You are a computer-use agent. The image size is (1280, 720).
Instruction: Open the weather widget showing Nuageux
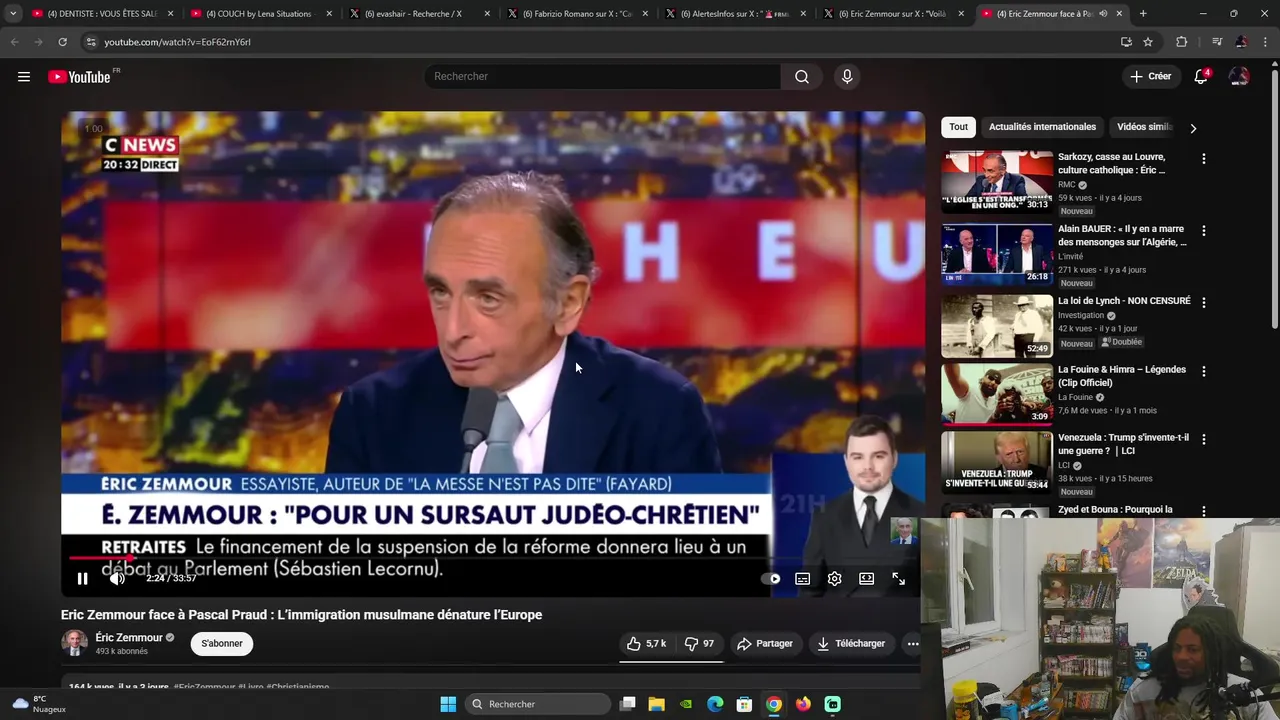39,704
